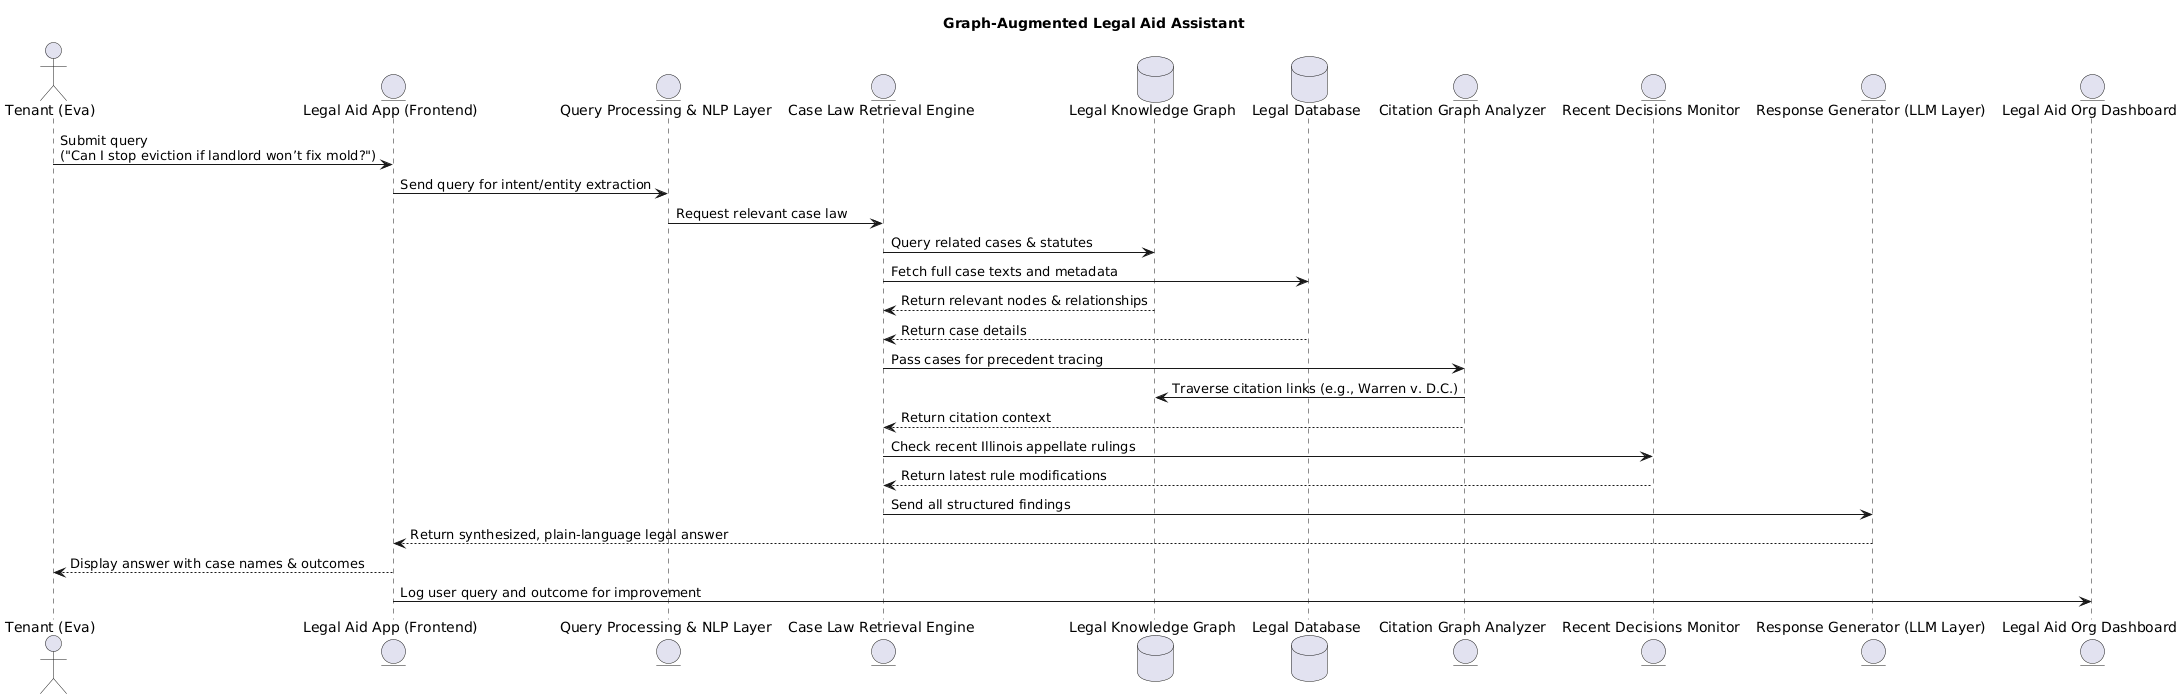
Task: Click message Send query for intent/entity extraction
Action: (525, 185)
